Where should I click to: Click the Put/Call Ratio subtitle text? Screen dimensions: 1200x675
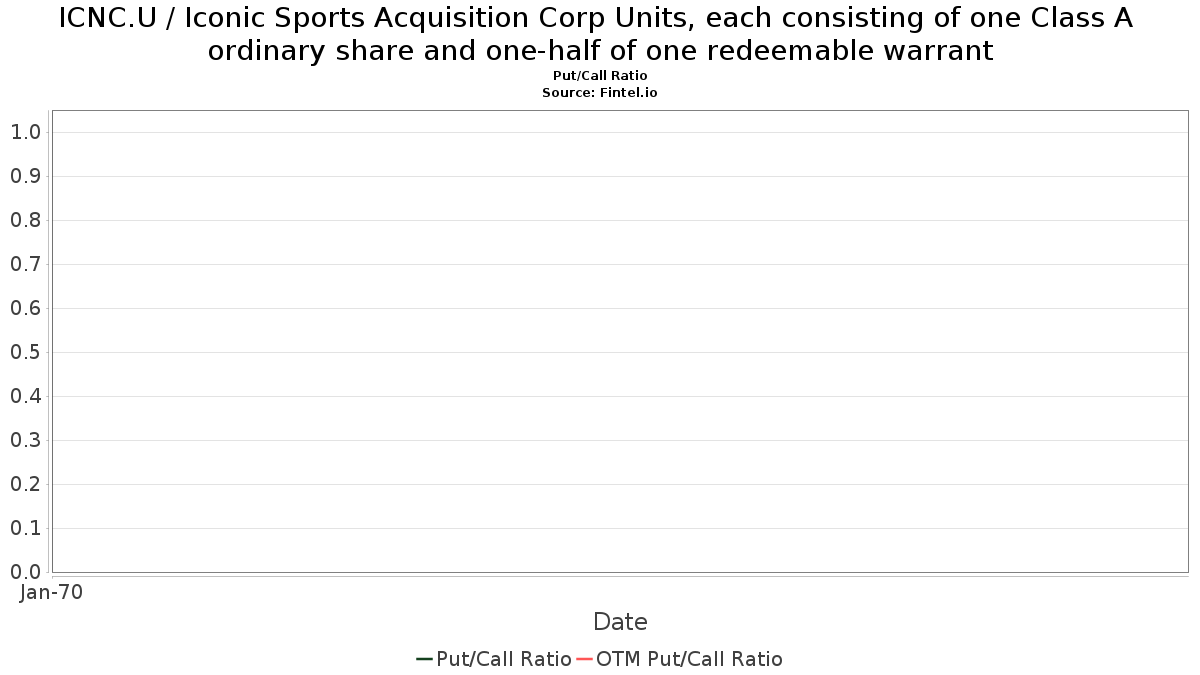(600, 76)
